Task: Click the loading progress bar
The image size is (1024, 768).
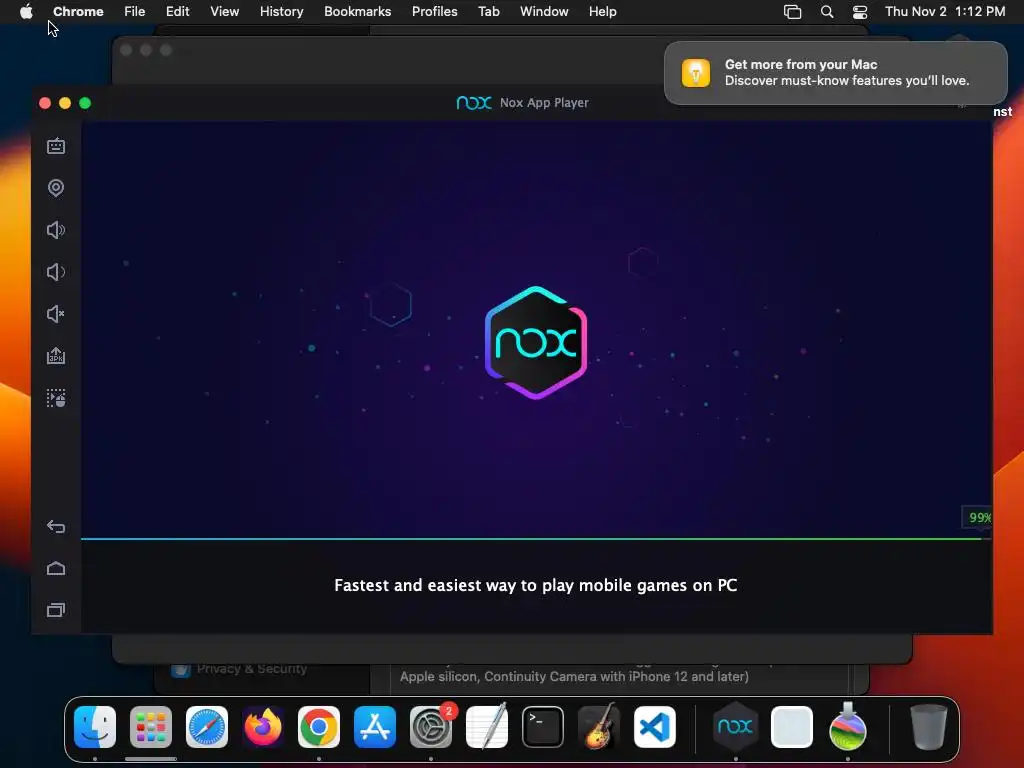Action: (x=536, y=539)
